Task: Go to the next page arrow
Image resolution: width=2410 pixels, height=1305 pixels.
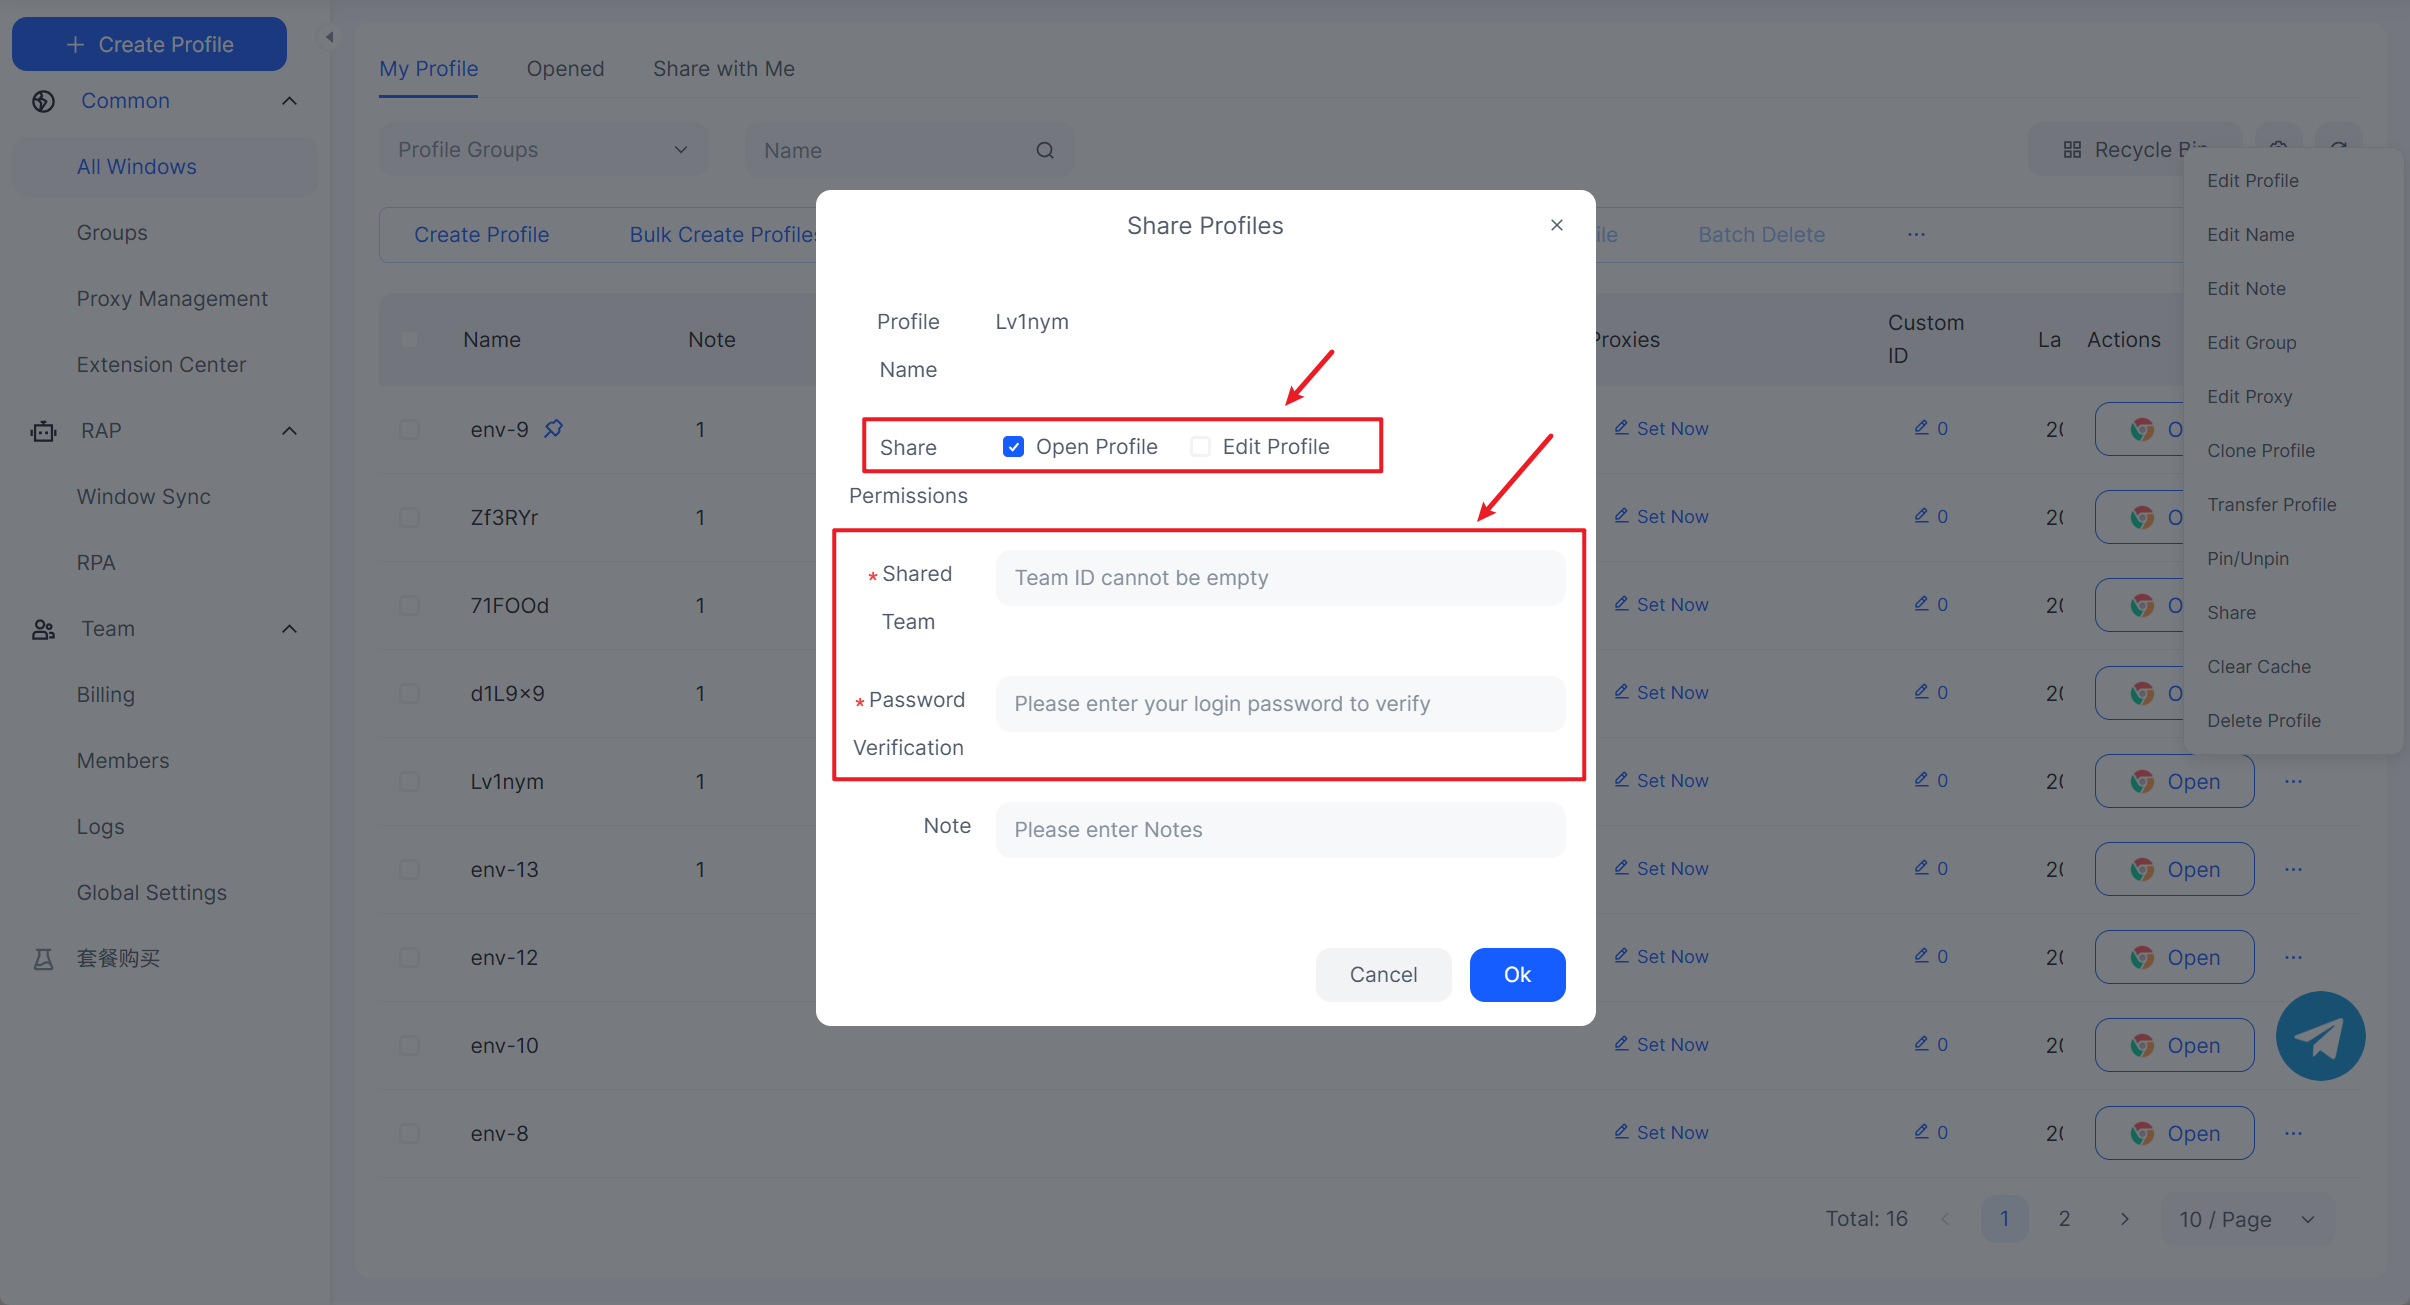Action: [2124, 1219]
